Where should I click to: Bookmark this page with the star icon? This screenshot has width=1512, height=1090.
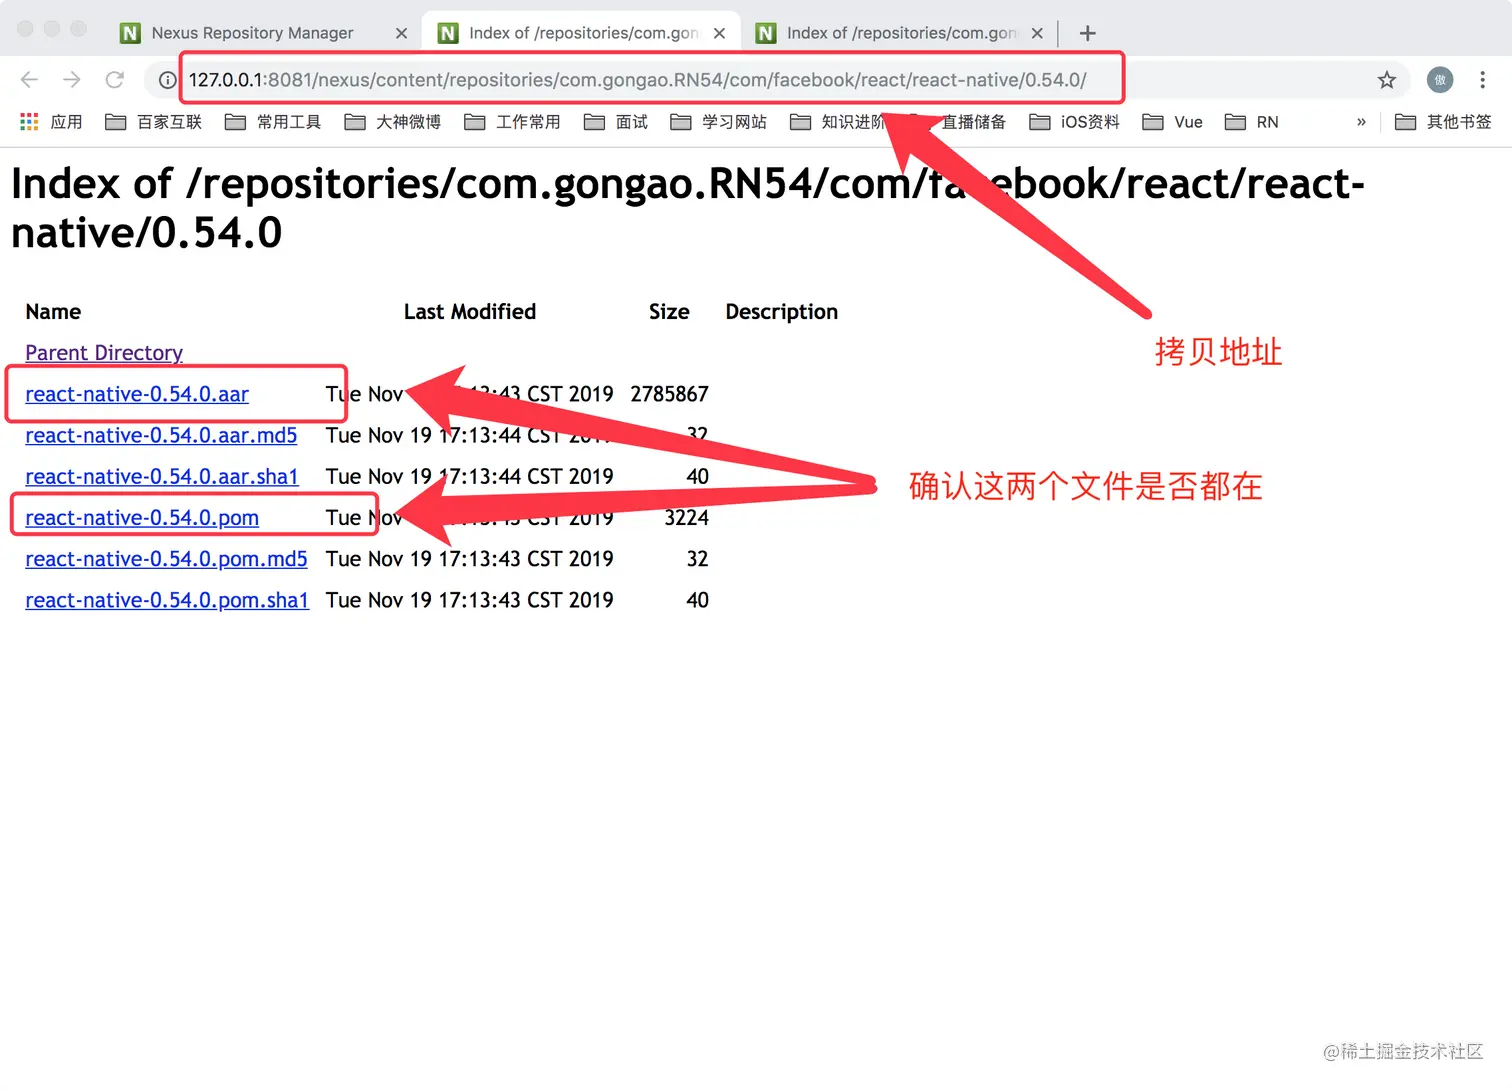[1386, 80]
